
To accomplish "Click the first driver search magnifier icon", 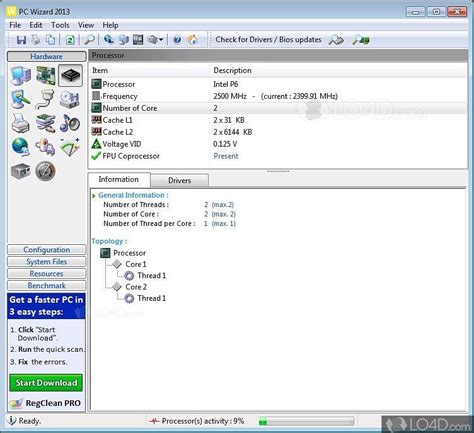I will [336, 40].
